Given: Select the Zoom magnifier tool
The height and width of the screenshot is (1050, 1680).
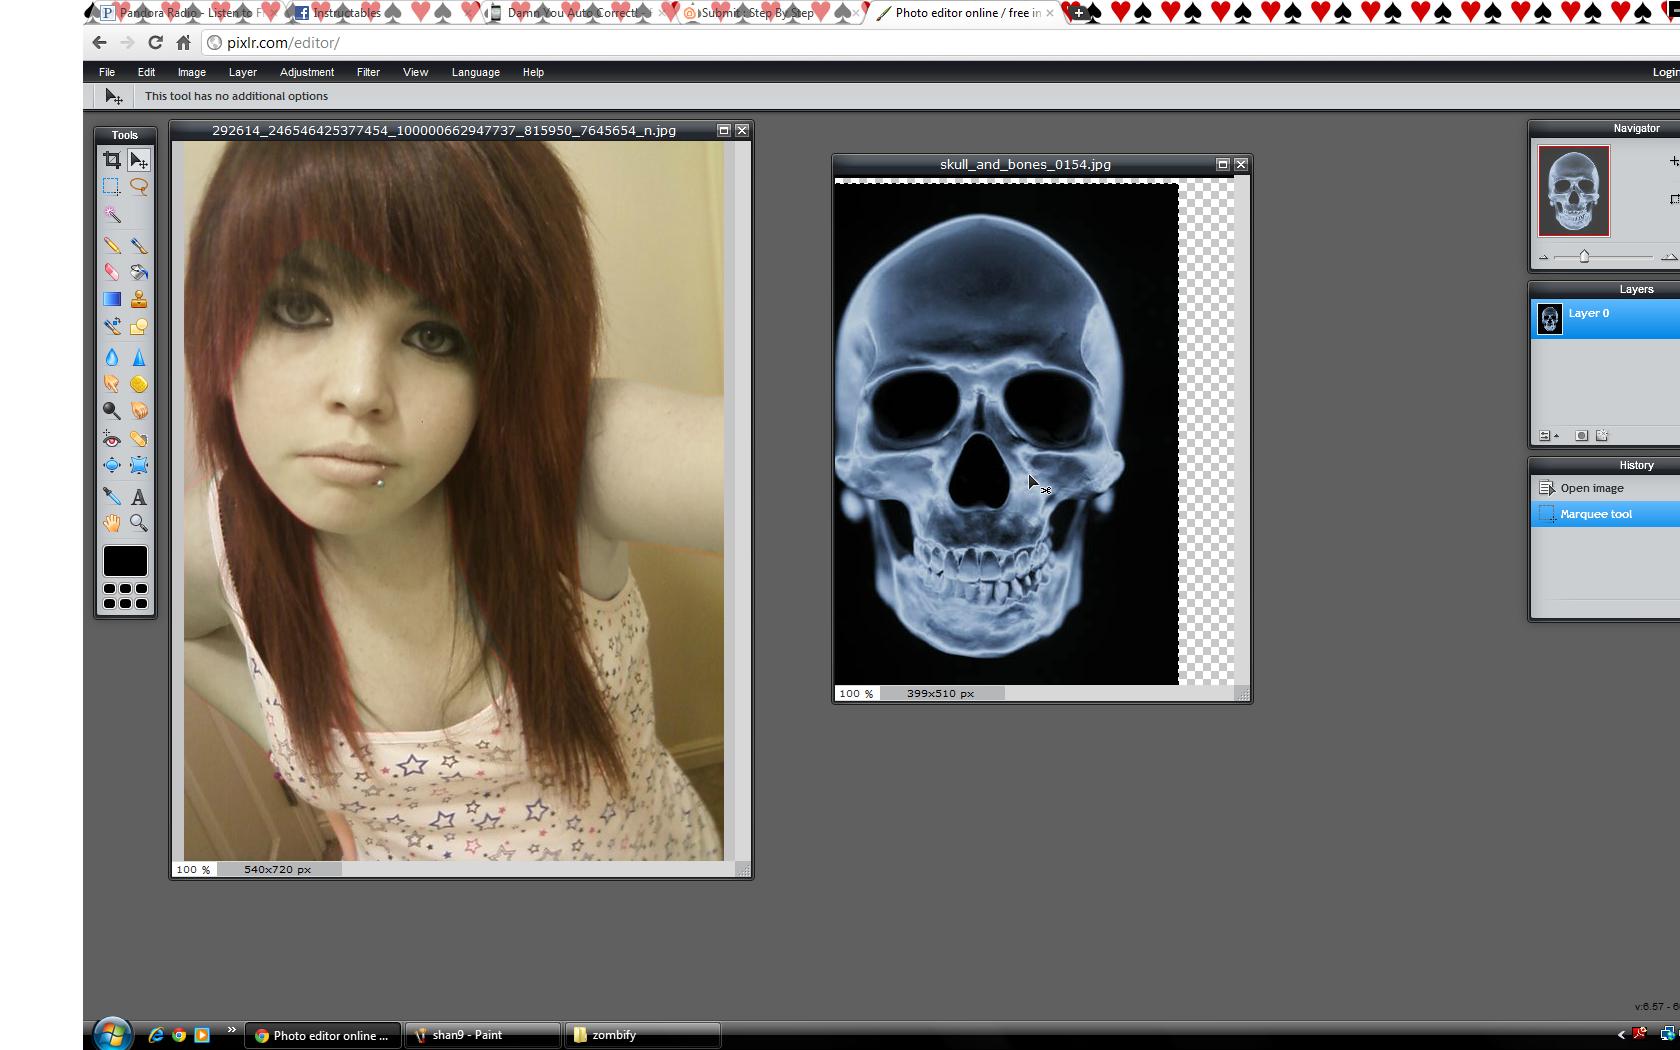Looking at the screenshot, I should pos(139,523).
